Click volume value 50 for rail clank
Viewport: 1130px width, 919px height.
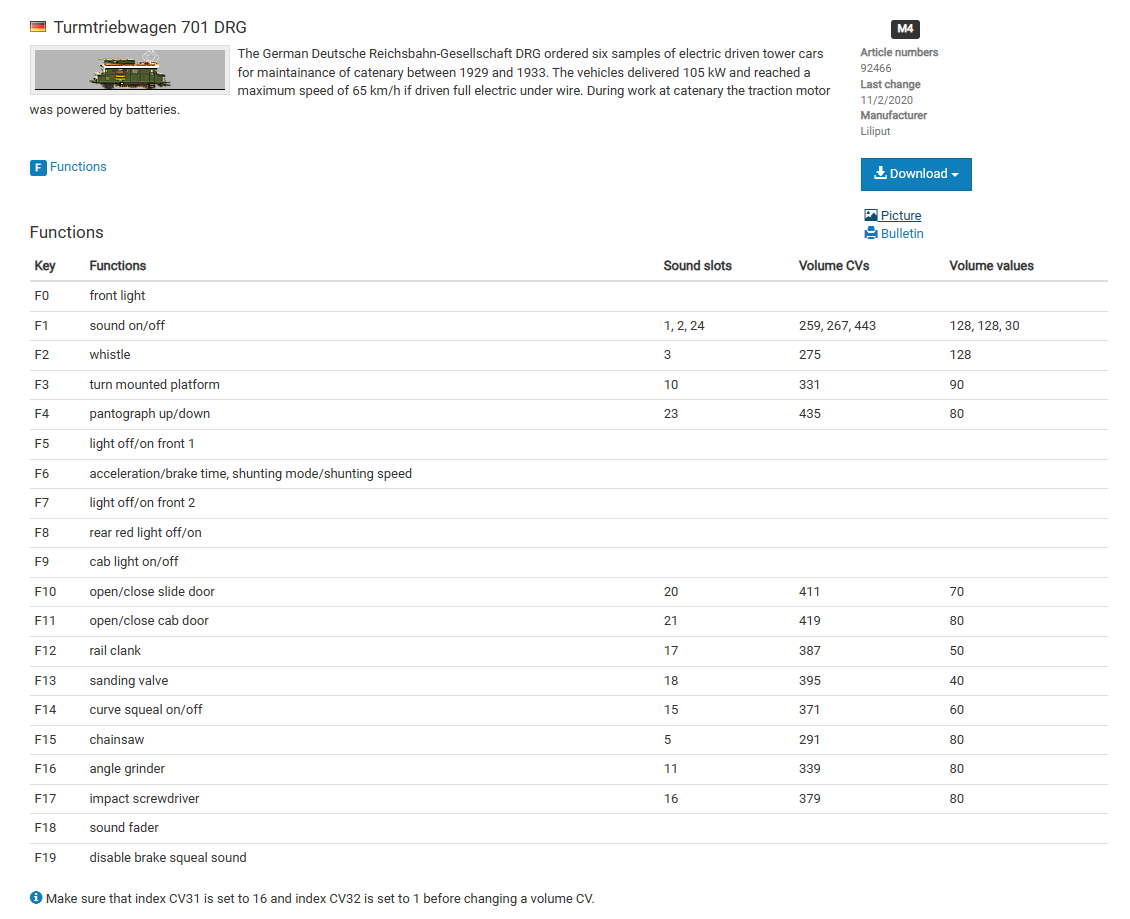(956, 651)
